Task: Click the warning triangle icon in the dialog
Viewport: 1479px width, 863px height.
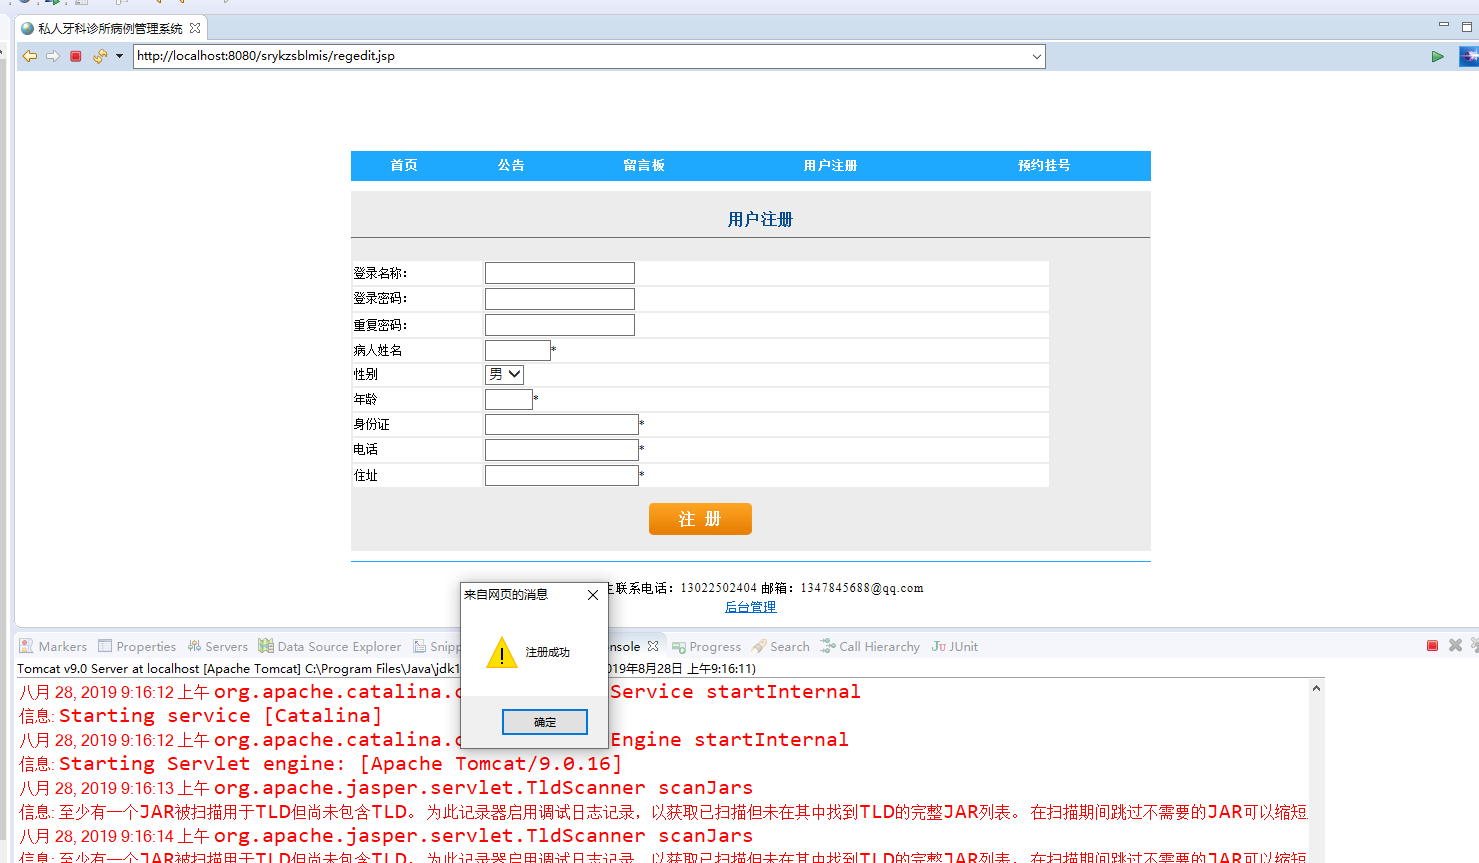Action: click(501, 654)
